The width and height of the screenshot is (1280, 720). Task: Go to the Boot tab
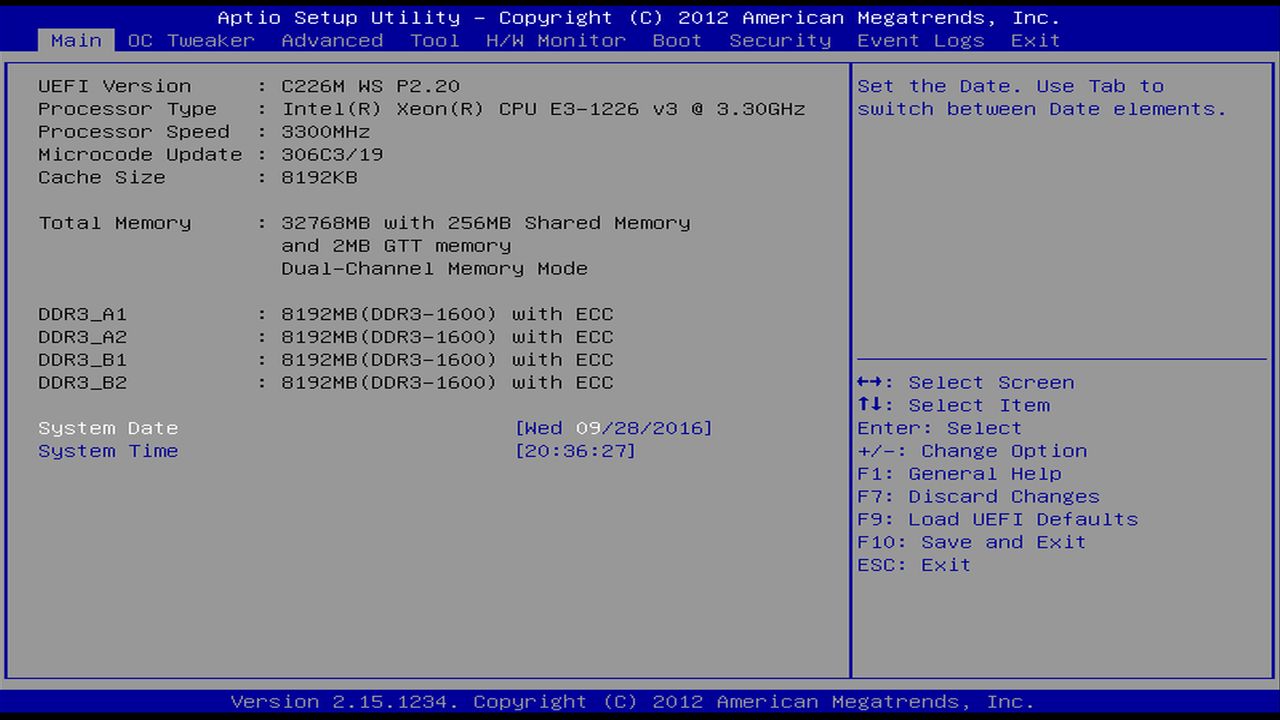[x=677, y=40]
